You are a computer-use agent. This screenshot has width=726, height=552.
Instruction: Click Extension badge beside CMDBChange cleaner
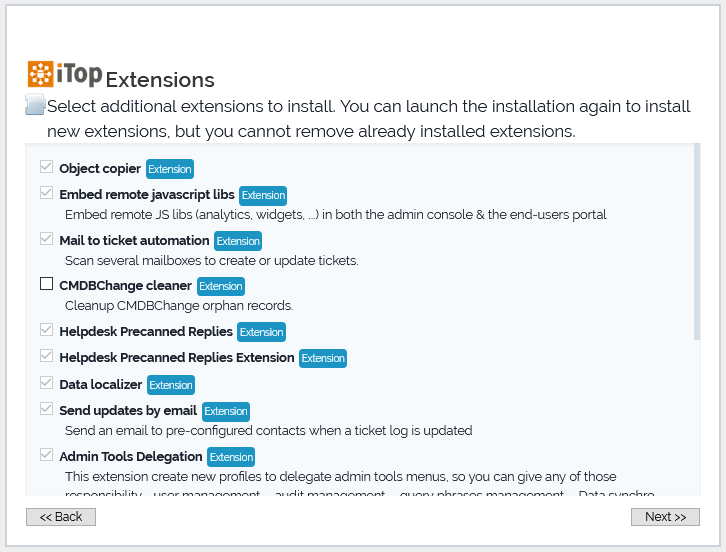coord(221,286)
